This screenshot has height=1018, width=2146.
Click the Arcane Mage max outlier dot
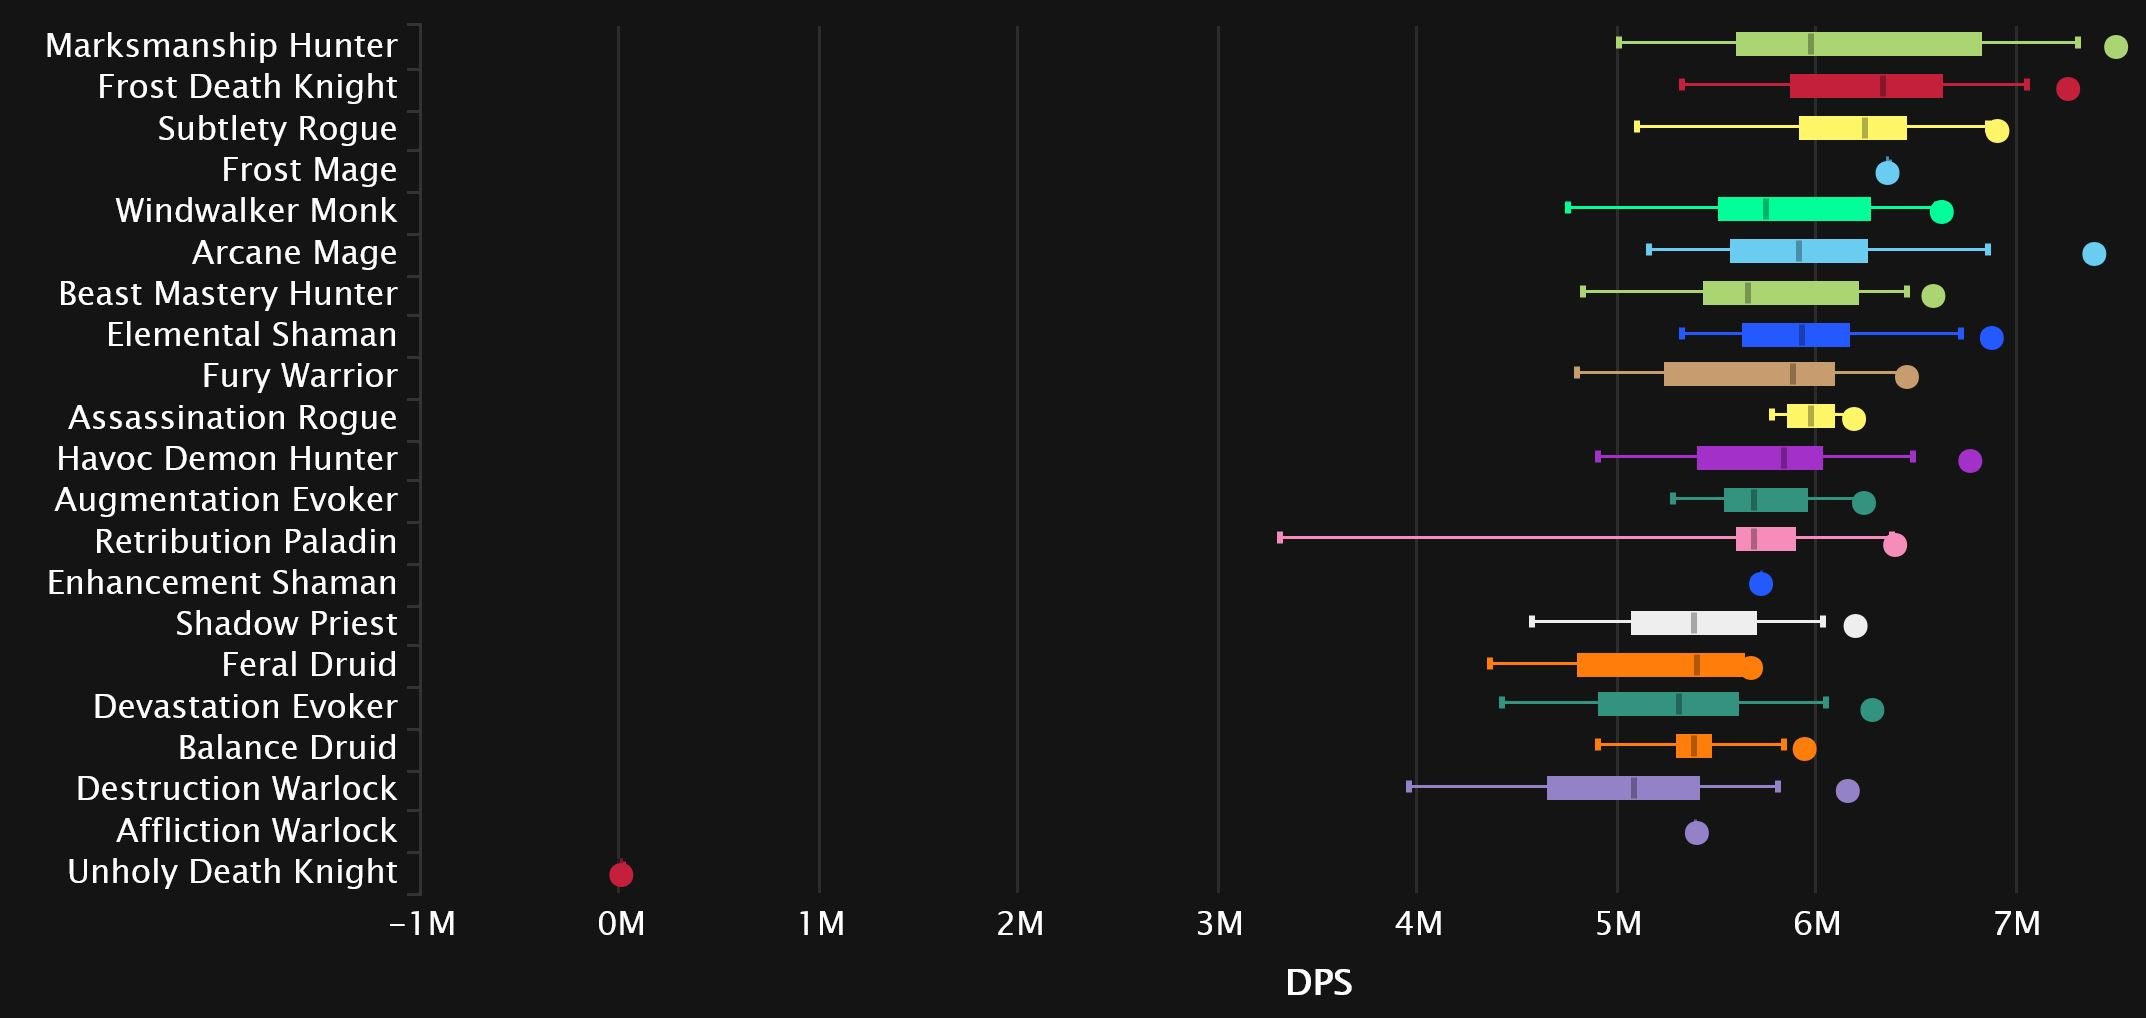[2094, 254]
